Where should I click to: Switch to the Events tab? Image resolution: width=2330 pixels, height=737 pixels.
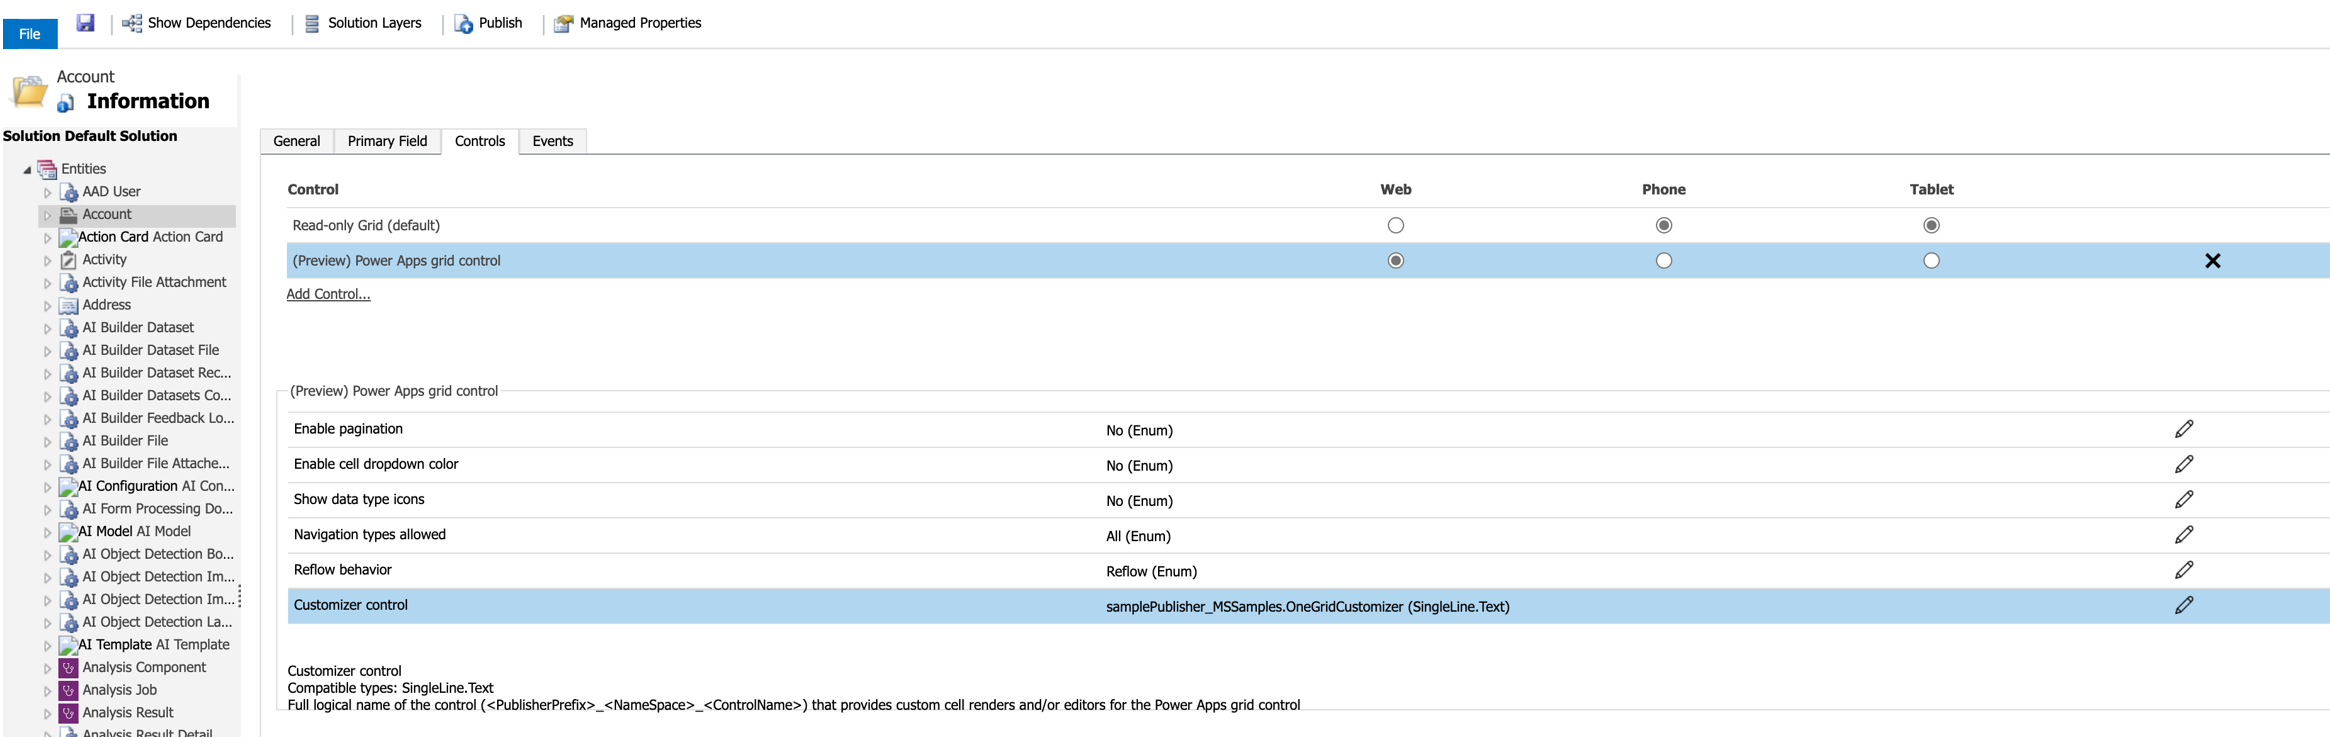[x=553, y=141]
